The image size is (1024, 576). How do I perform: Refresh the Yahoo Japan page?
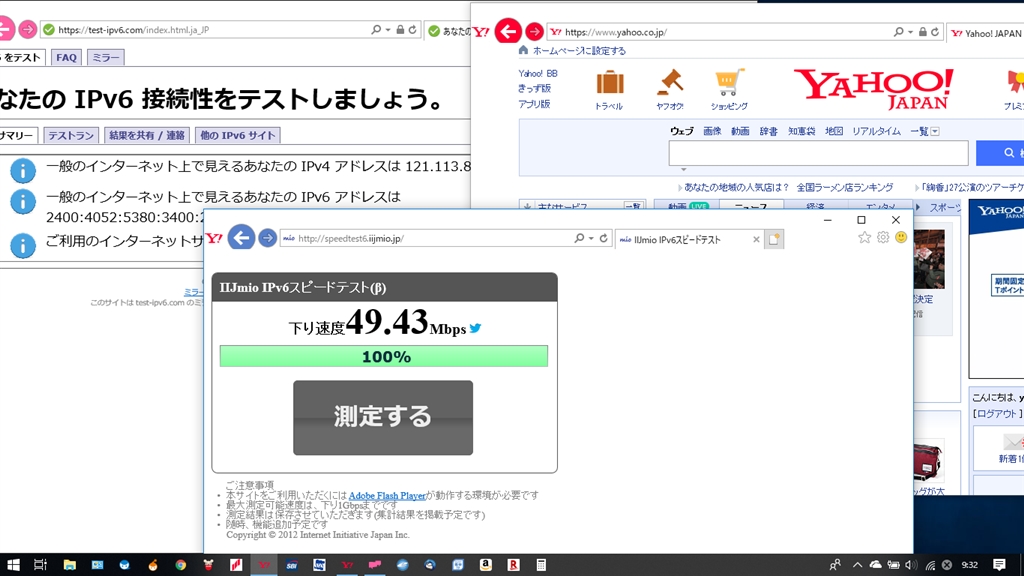[x=935, y=31]
